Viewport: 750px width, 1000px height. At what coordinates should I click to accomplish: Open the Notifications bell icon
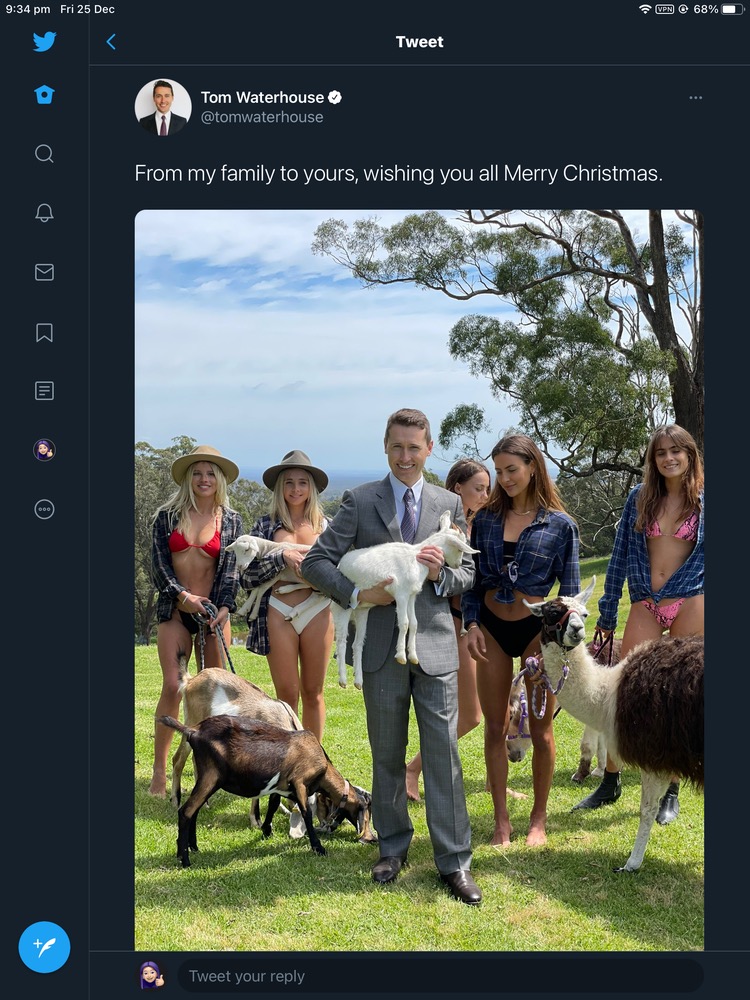point(44,212)
